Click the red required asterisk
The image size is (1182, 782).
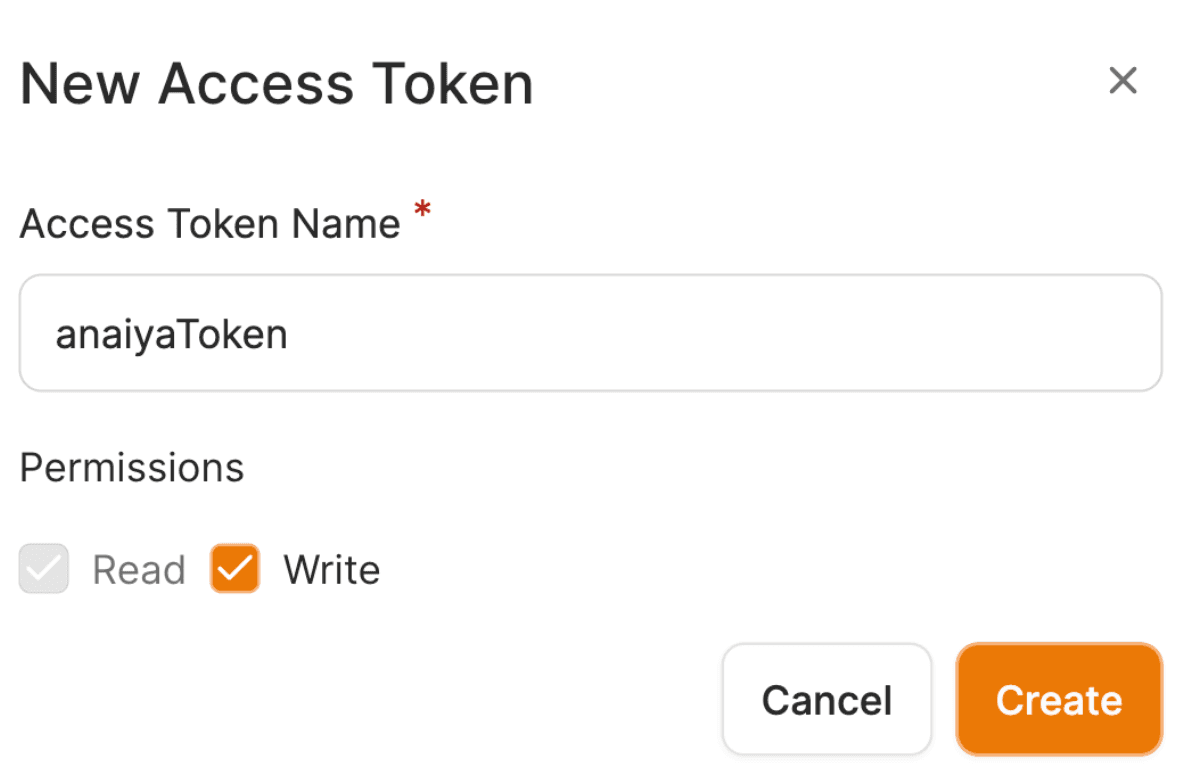pyautogui.click(x=423, y=211)
